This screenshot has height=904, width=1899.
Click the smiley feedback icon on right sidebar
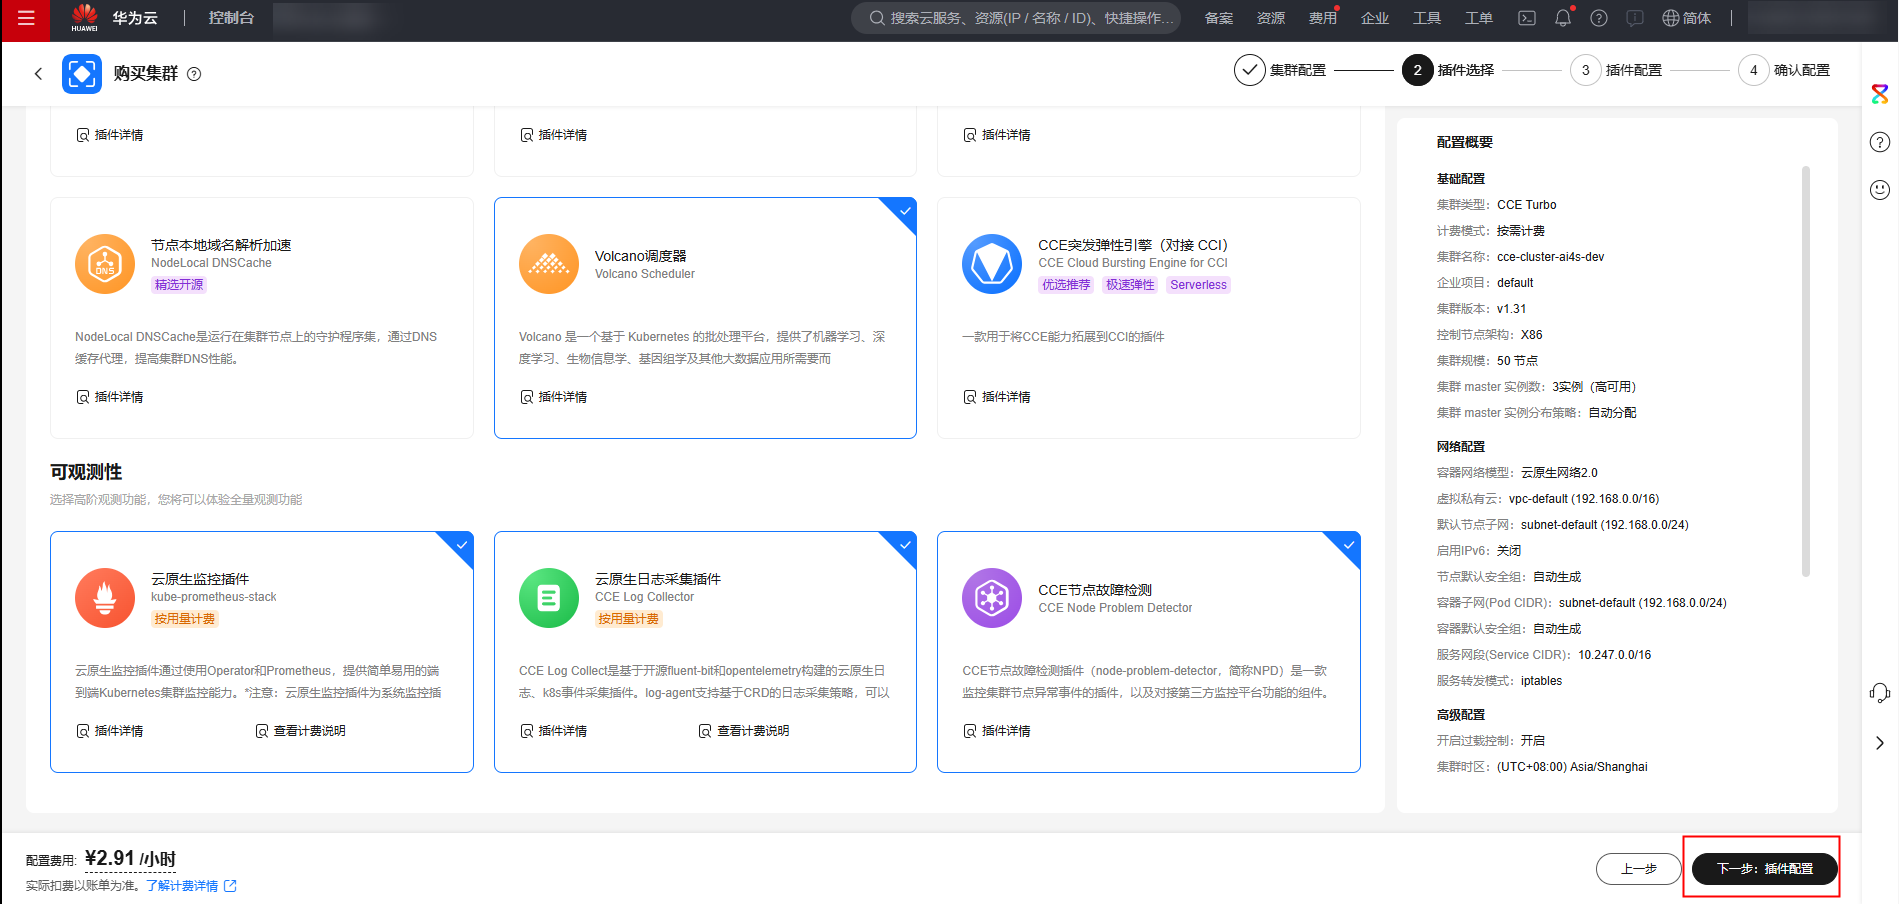pyautogui.click(x=1880, y=190)
